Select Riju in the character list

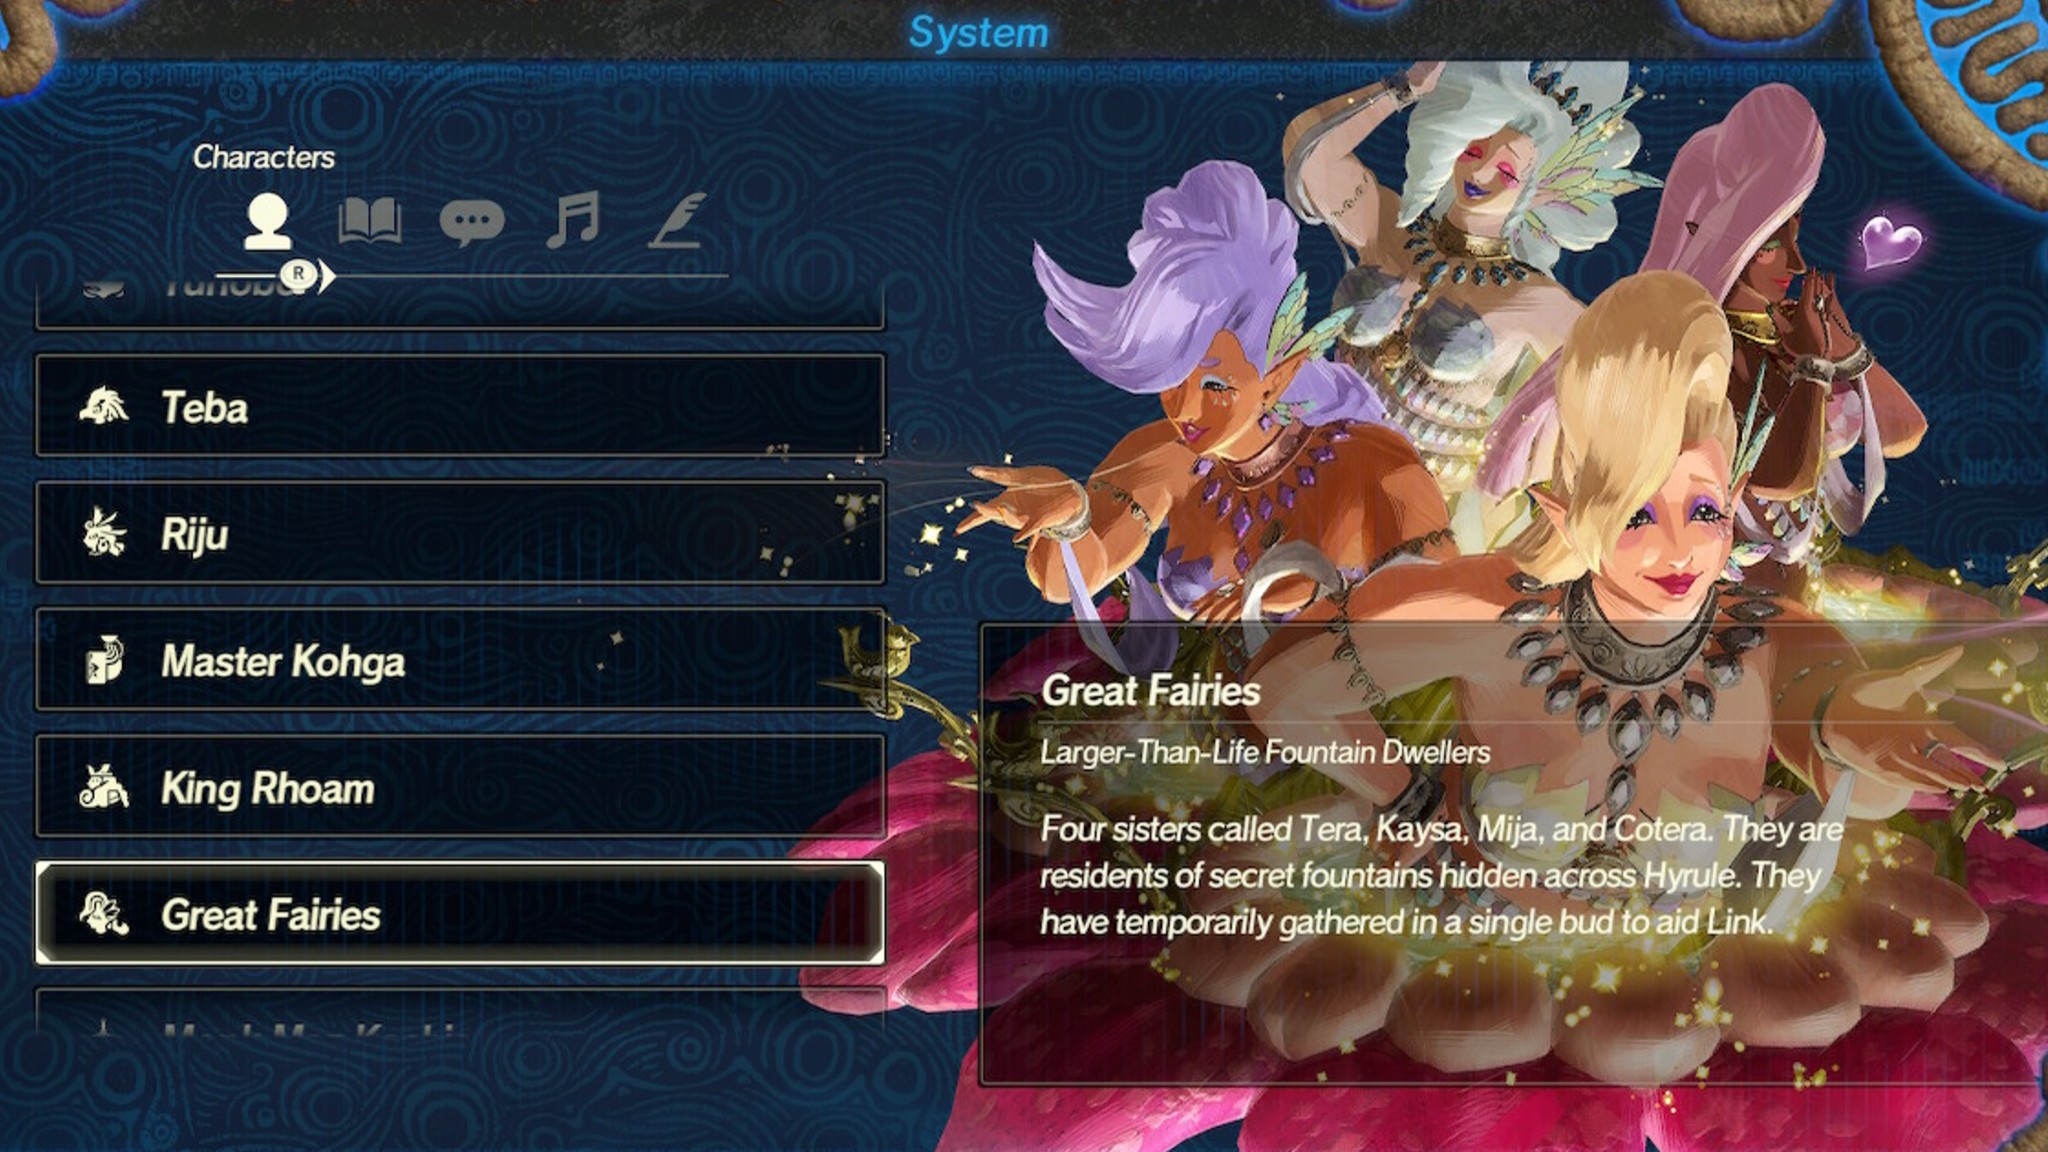click(x=460, y=533)
